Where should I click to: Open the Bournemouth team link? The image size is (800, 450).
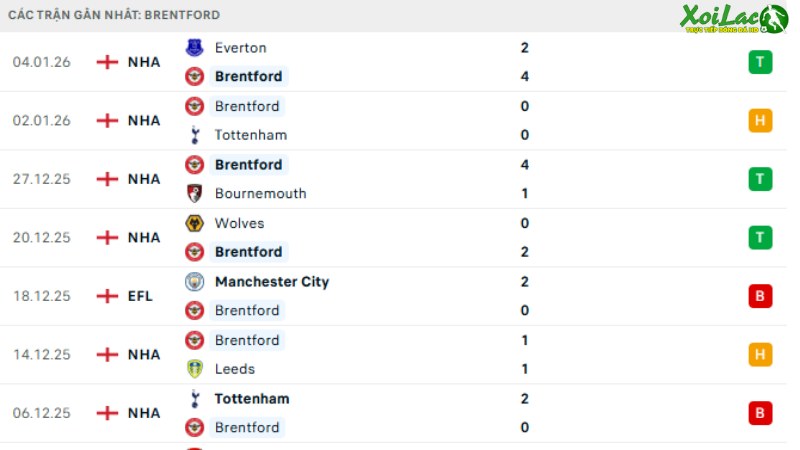pos(260,193)
